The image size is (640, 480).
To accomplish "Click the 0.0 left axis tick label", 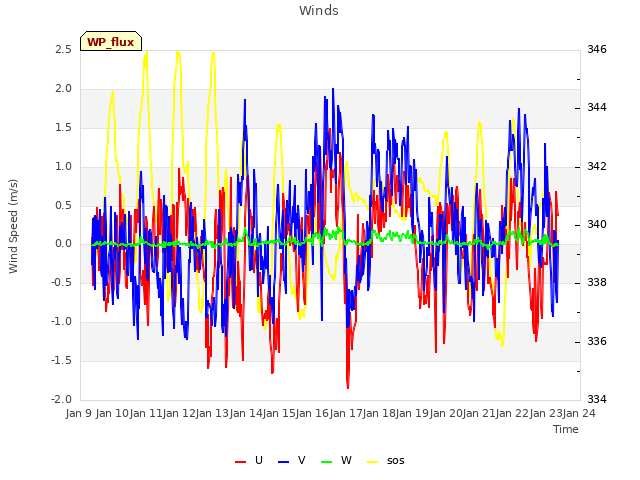I will pos(64,244).
